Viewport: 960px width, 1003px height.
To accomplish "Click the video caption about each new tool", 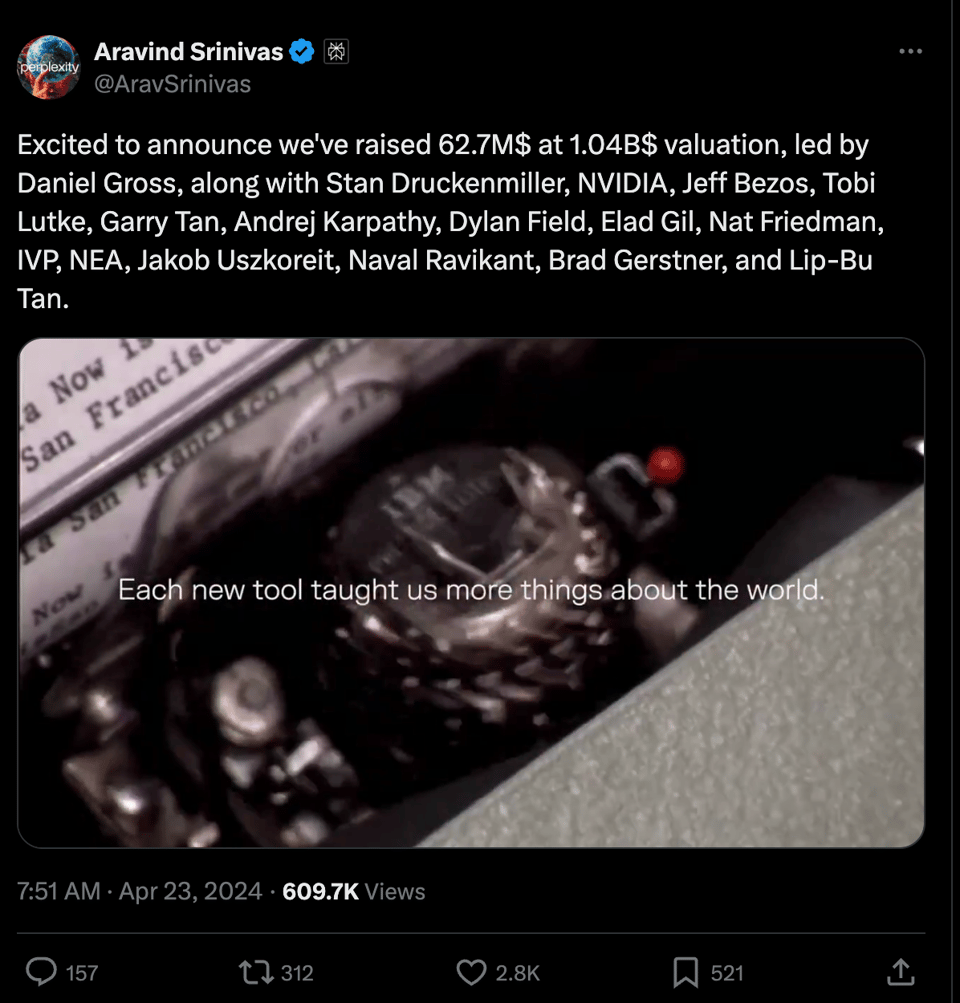I will [x=470, y=590].
